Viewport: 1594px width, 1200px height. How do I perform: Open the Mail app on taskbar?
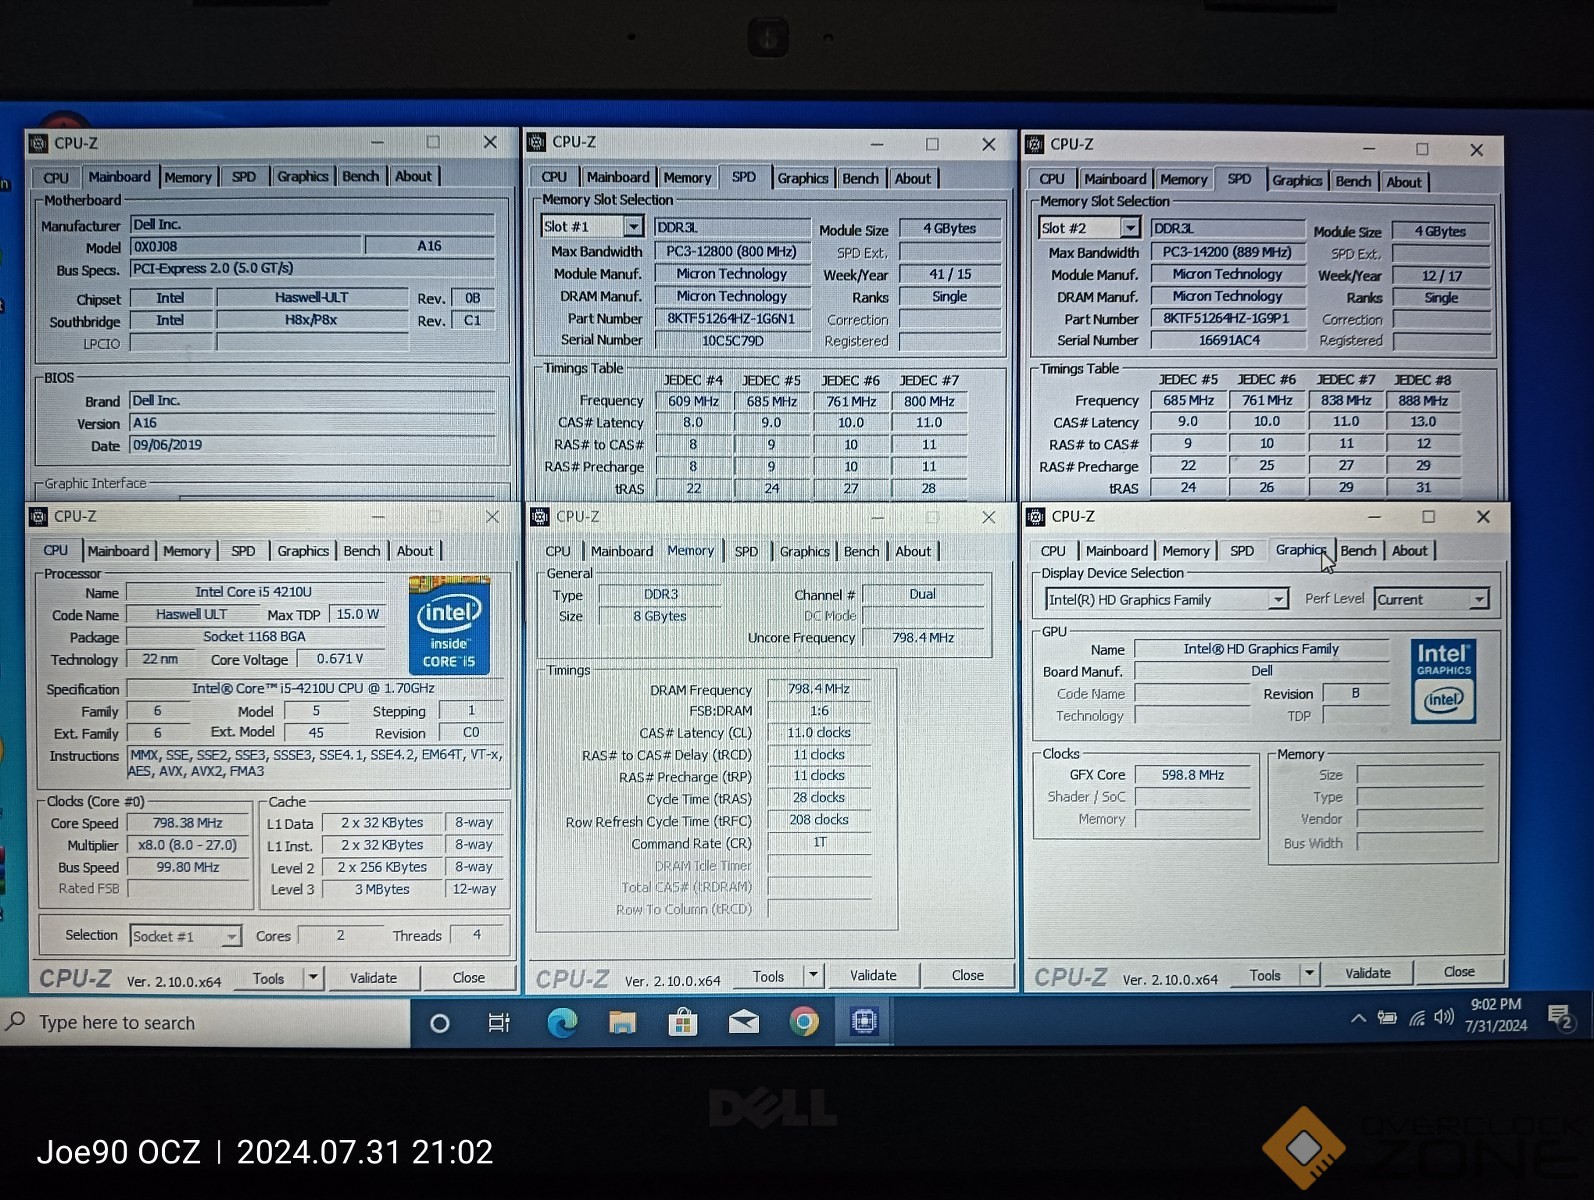[x=743, y=1022]
